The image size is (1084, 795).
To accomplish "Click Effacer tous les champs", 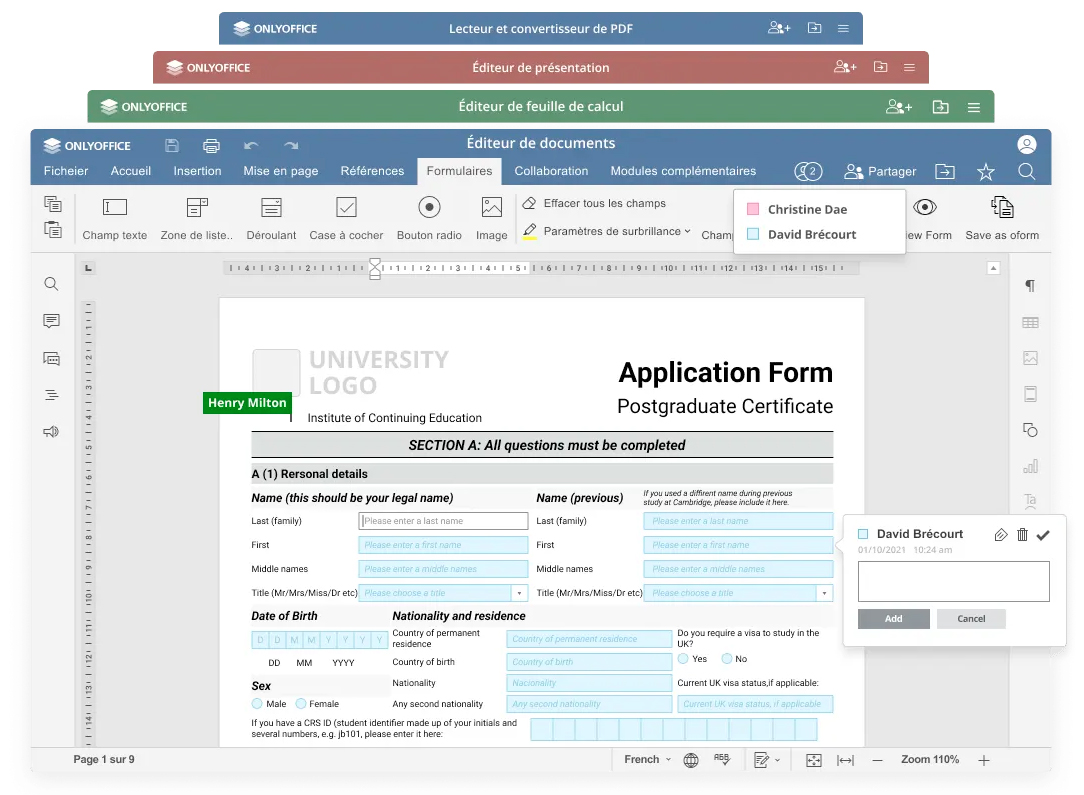I will (594, 203).
